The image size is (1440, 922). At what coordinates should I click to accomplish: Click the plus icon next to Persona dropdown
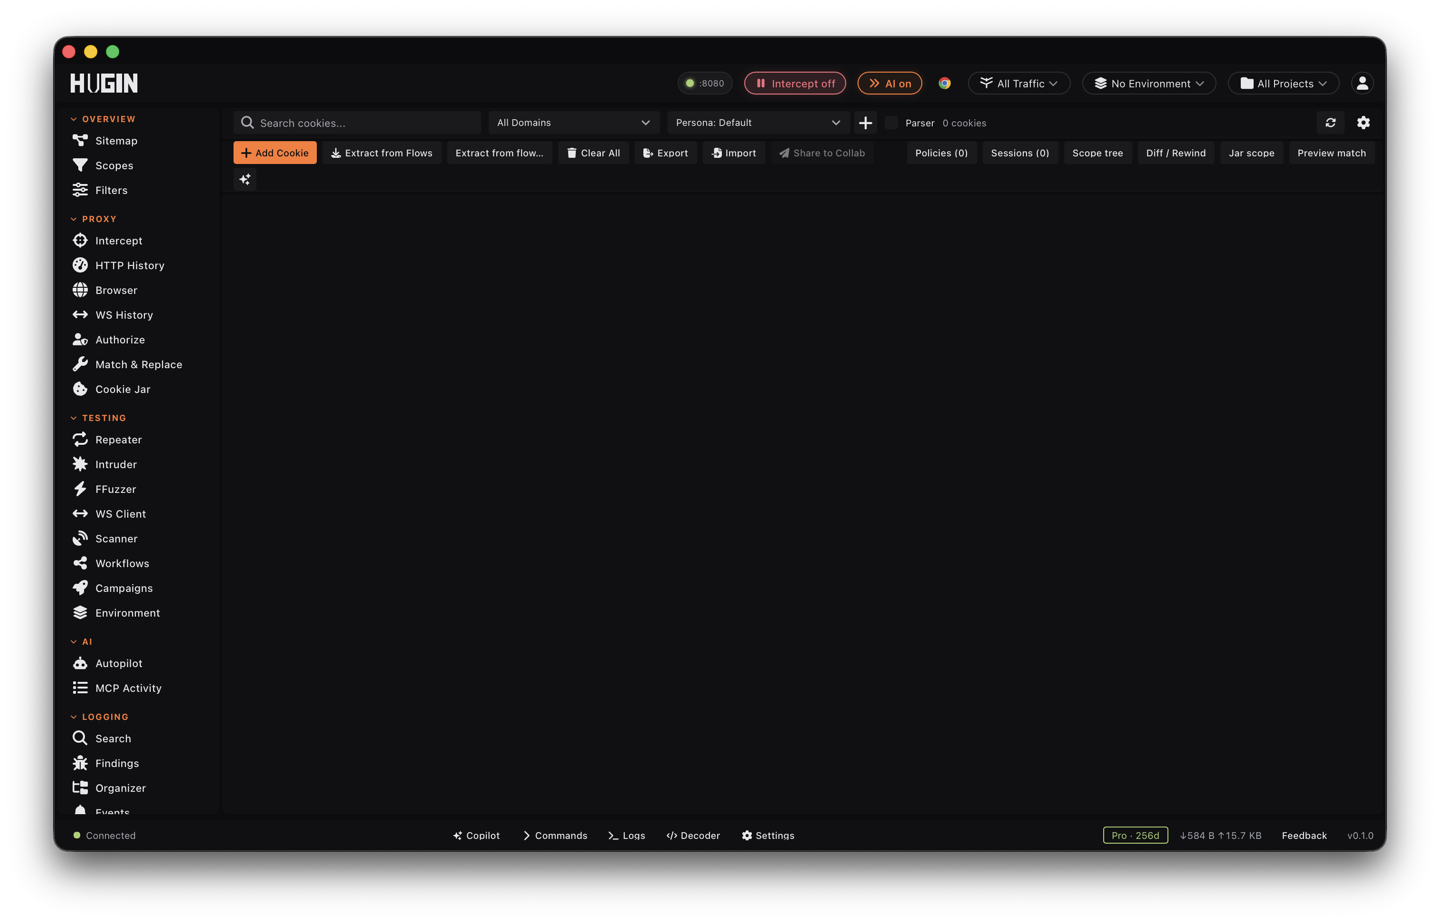click(866, 123)
